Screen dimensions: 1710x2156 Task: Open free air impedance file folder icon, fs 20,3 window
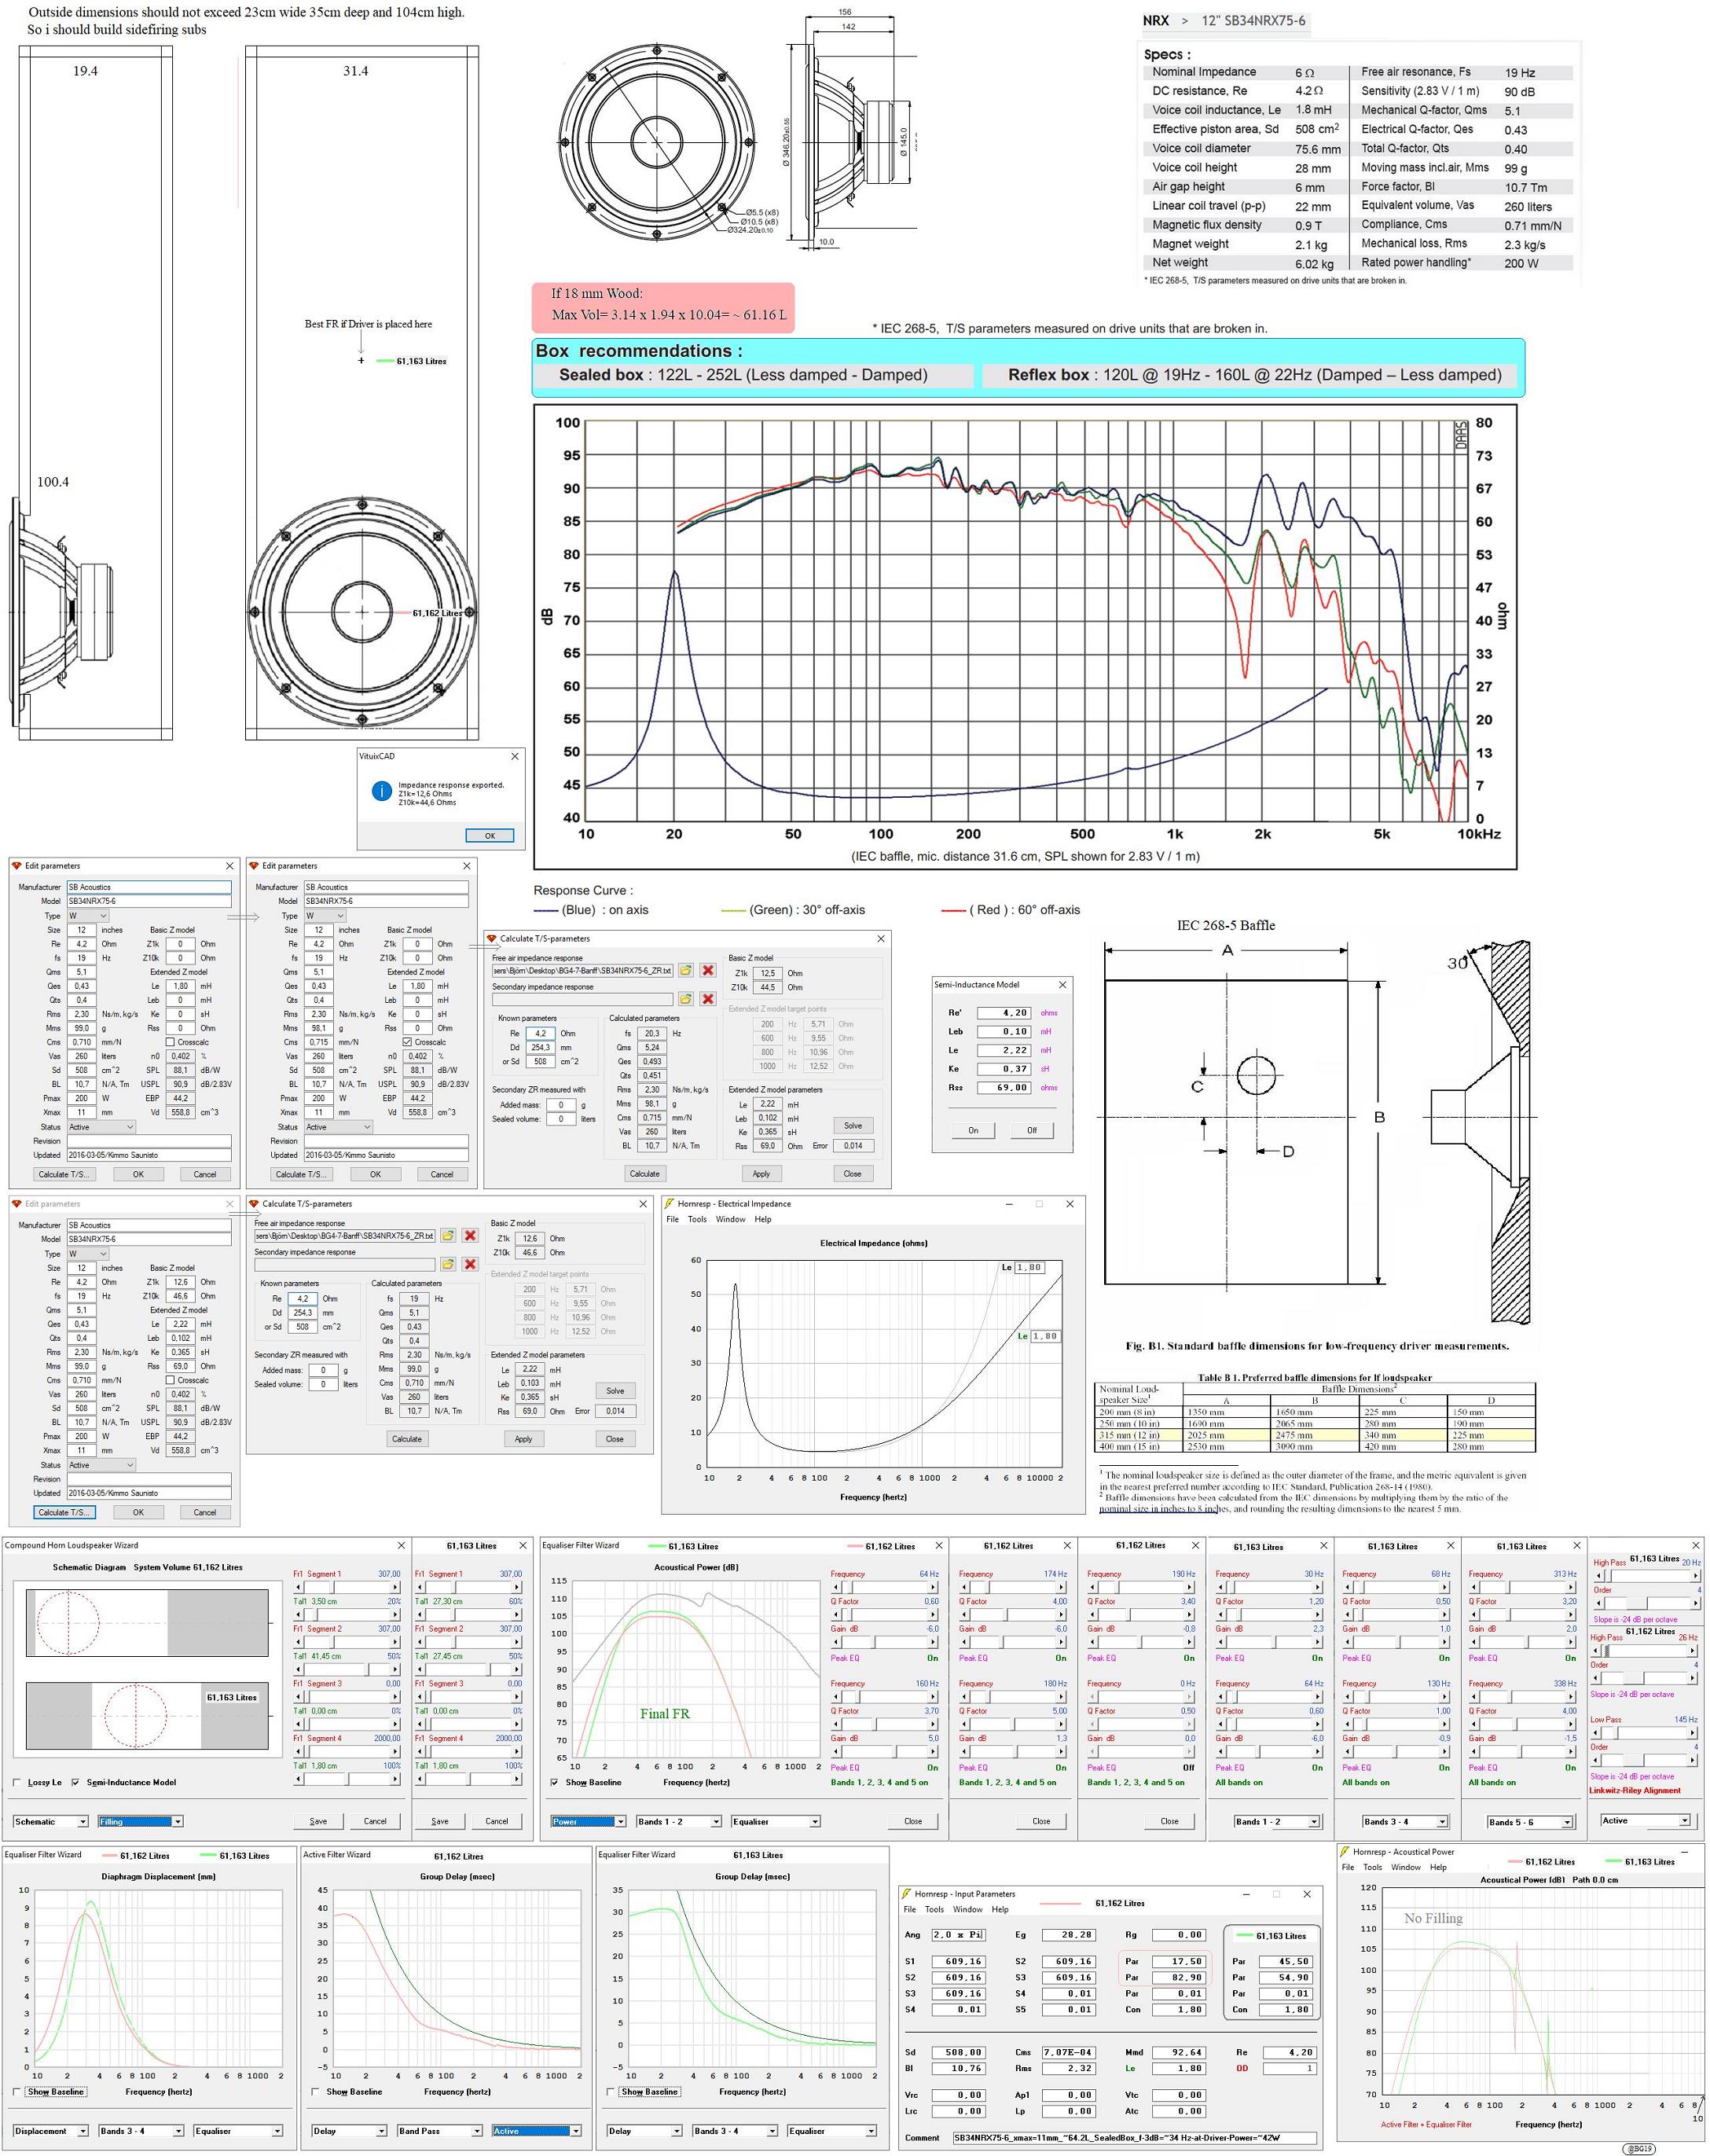click(686, 970)
